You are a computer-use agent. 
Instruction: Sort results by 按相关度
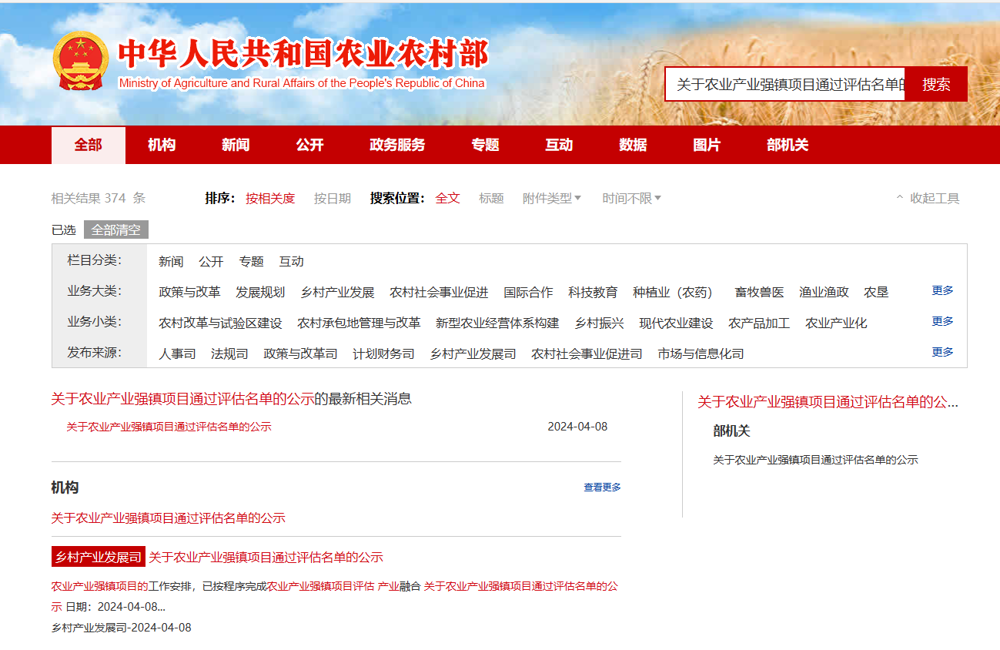click(x=270, y=198)
